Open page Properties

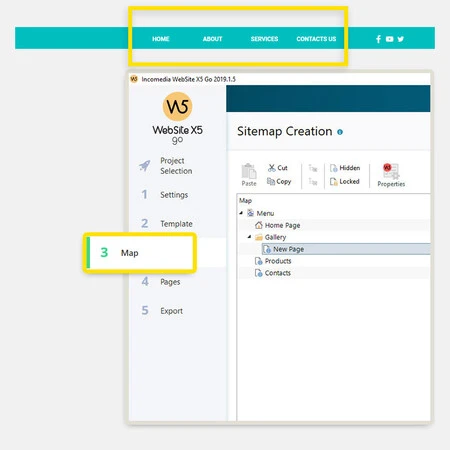click(391, 175)
